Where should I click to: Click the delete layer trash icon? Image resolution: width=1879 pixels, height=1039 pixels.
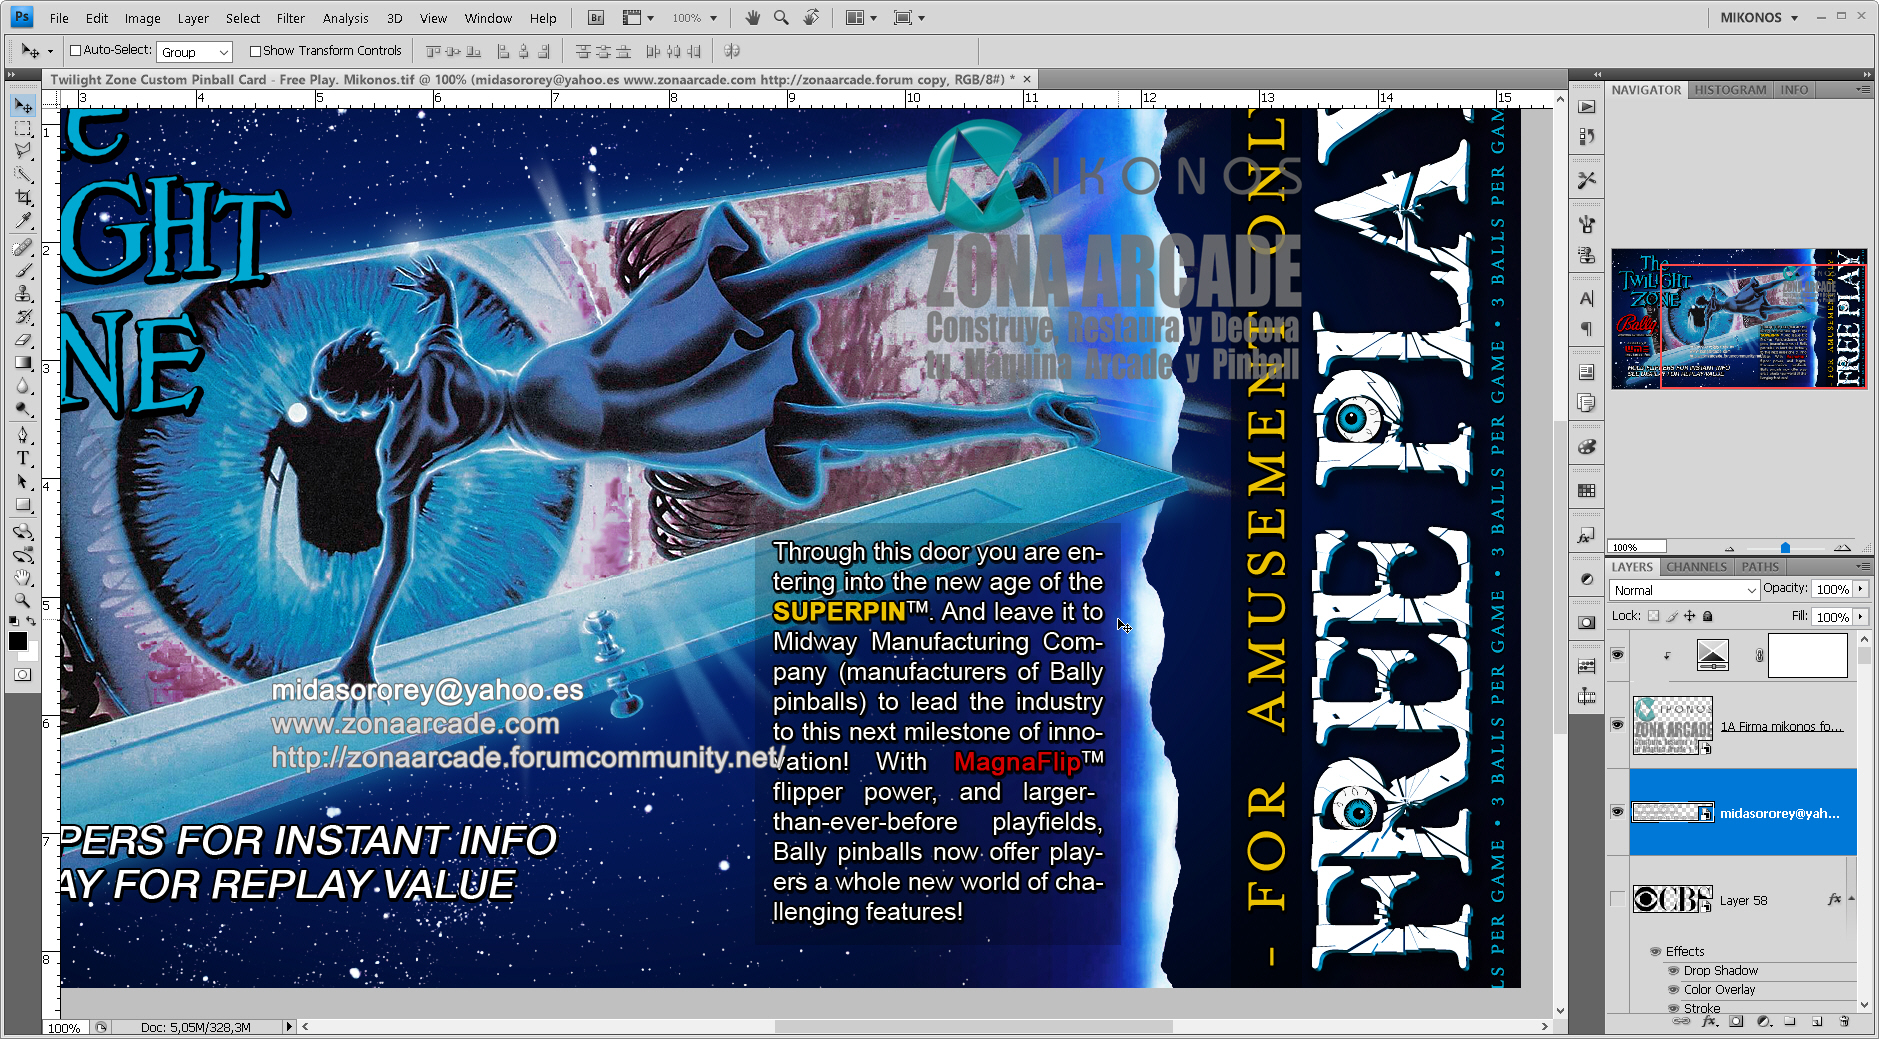pyautogui.click(x=1844, y=1022)
